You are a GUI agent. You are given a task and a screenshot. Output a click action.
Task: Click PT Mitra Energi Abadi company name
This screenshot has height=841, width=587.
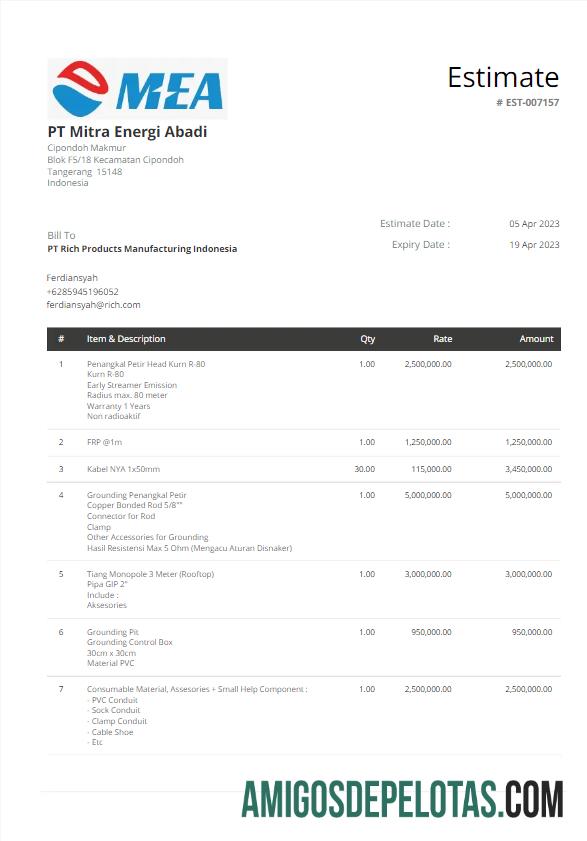click(127, 131)
